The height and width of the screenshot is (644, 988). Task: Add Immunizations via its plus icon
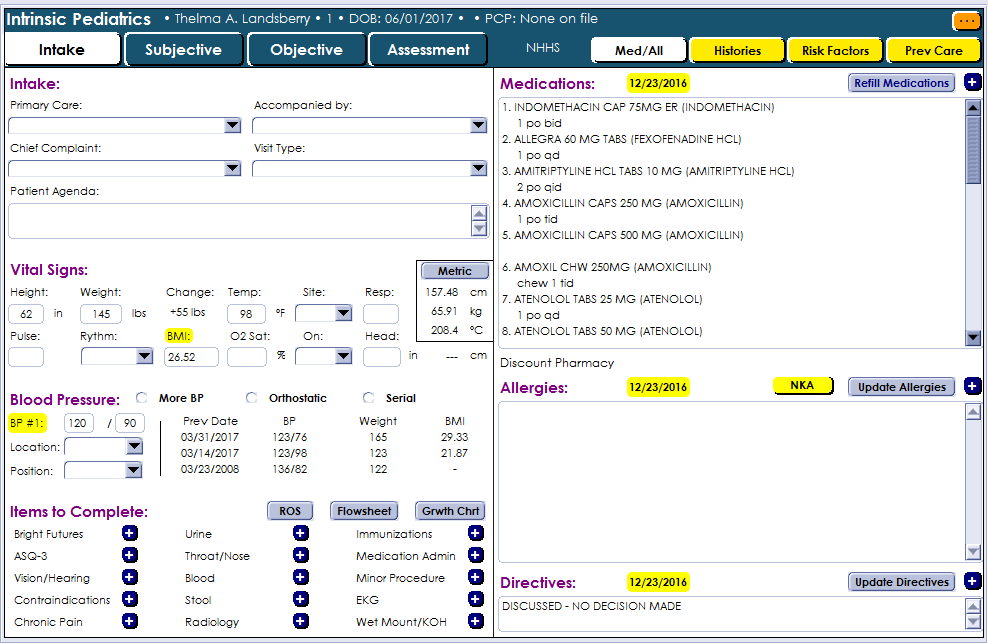click(475, 534)
